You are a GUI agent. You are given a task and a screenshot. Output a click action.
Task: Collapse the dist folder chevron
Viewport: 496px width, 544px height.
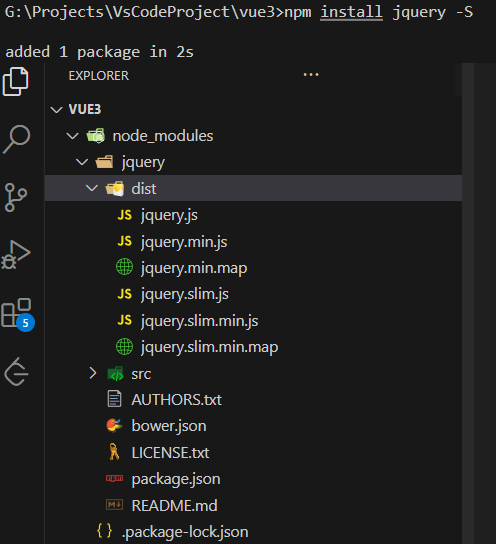click(x=92, y=188)
